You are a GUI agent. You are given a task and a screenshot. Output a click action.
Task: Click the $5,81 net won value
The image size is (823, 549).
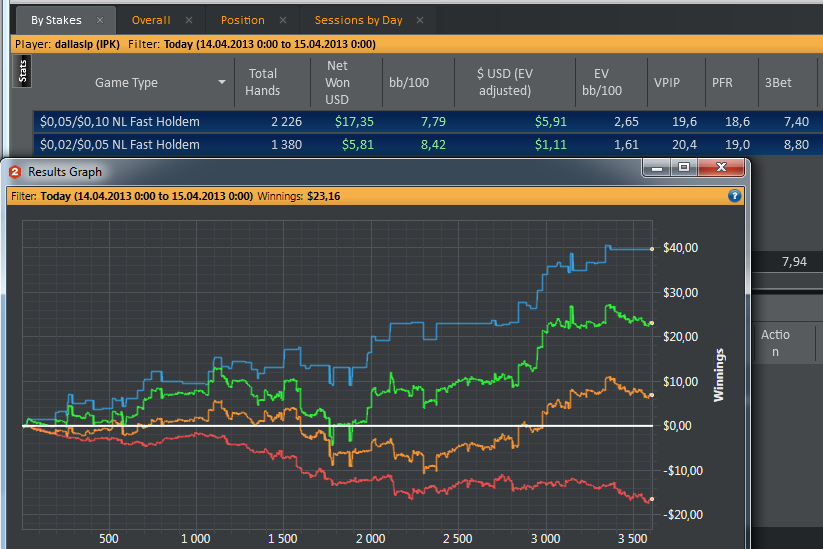pyautogui.click(x=358, y=145)
